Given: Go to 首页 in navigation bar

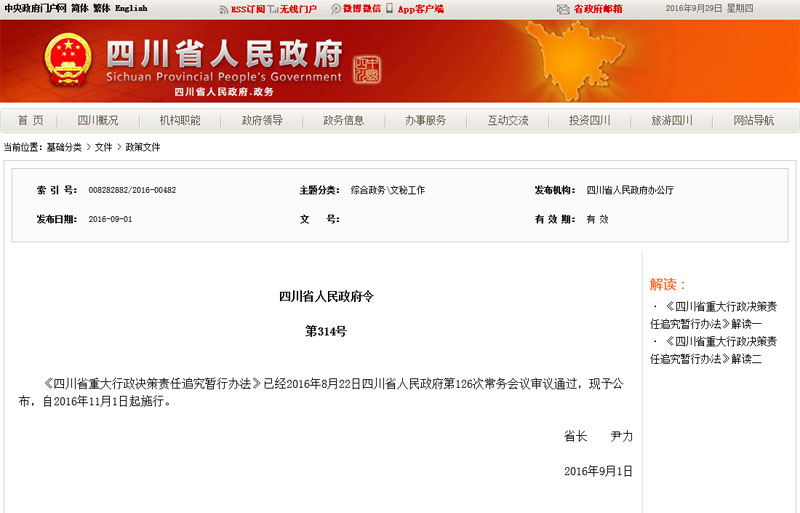Looking at the screenshot, I should click(x=31, y=120).
